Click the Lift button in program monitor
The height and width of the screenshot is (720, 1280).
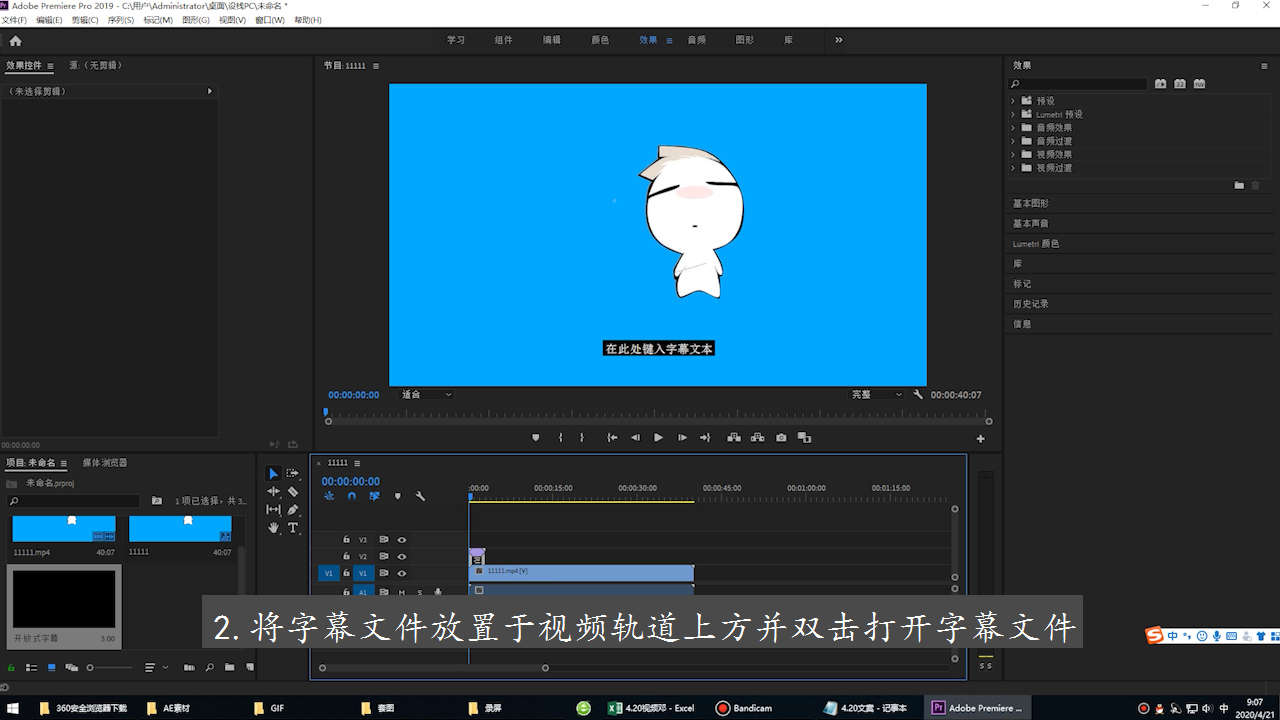[x=733, y=437]
